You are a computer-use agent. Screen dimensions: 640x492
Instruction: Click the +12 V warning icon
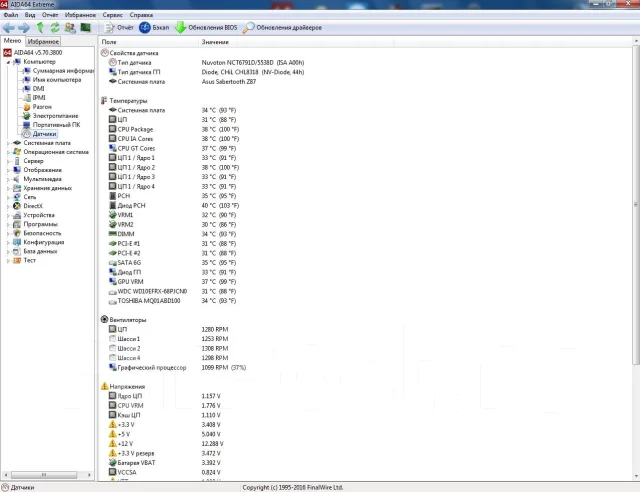pyautogui.click(x=113, y=443)
